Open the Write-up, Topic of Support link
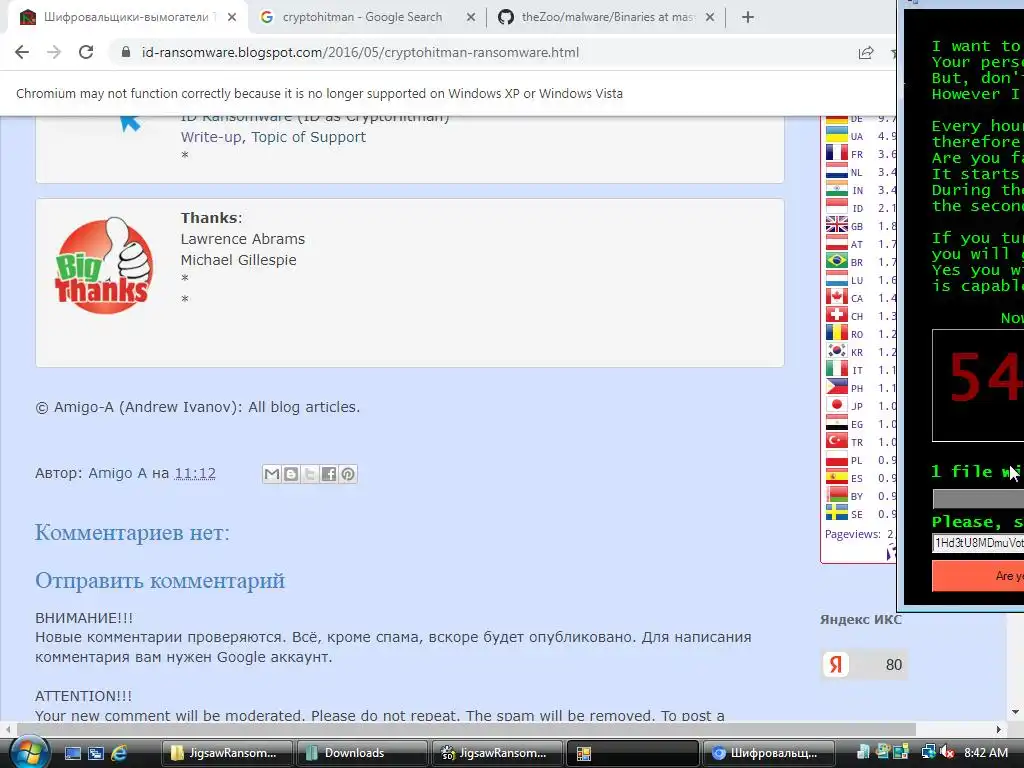 [273, 137]
